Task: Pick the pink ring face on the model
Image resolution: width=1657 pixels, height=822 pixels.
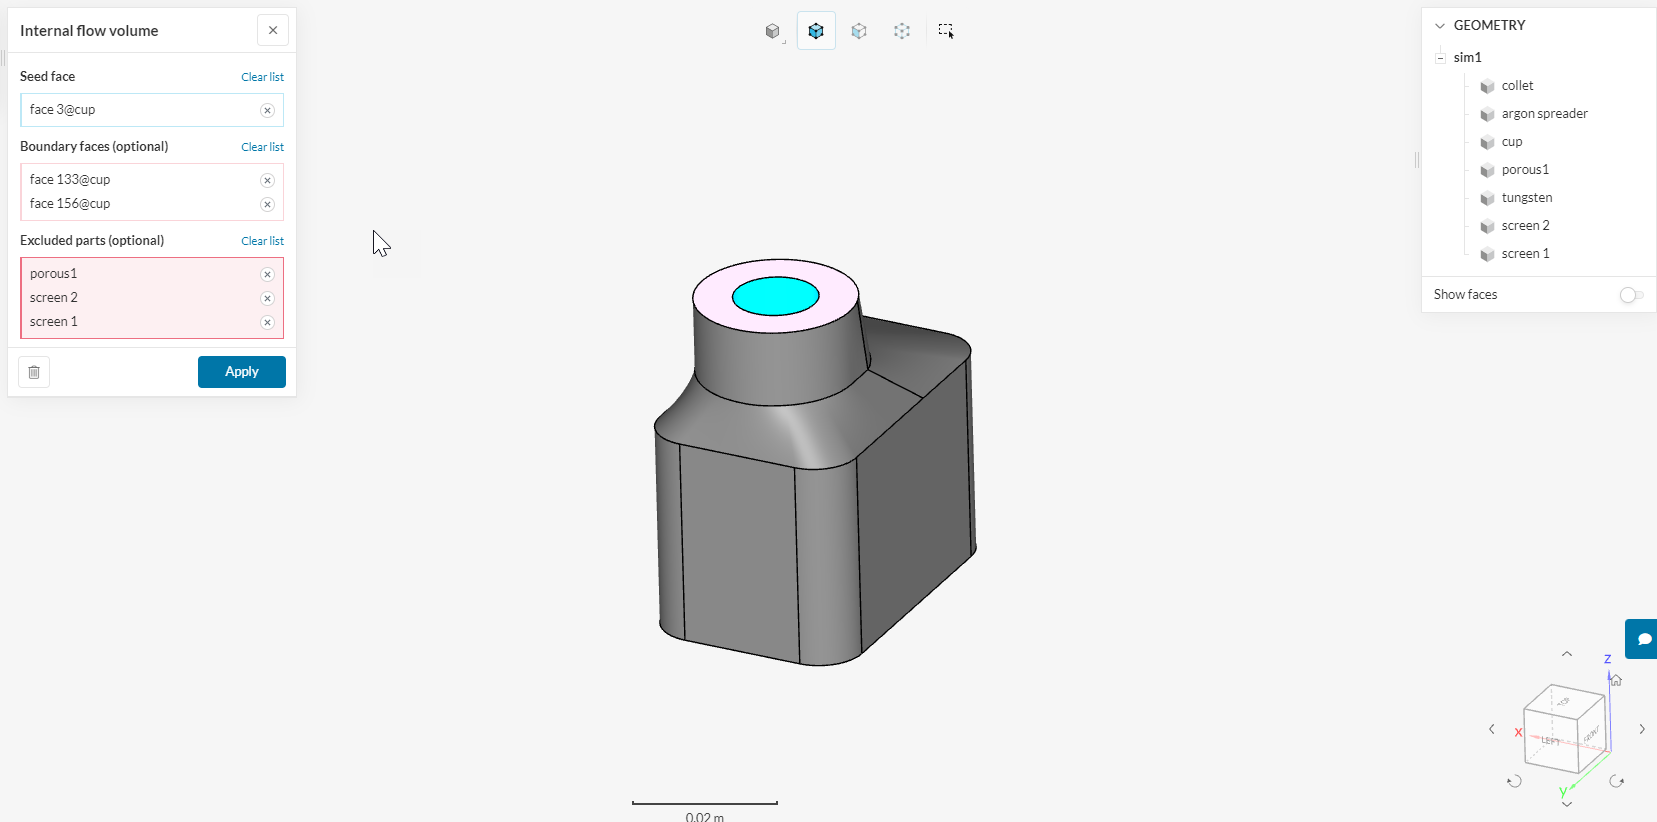Action: 712,298
